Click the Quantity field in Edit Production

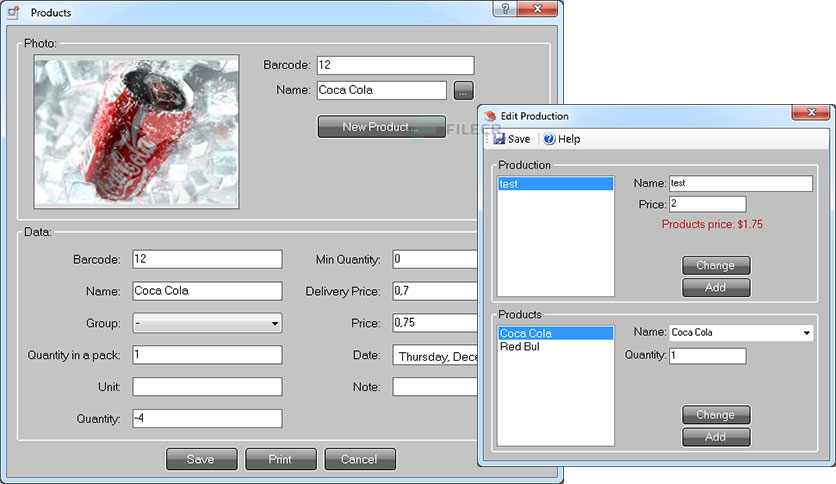[x=708, y=356]
